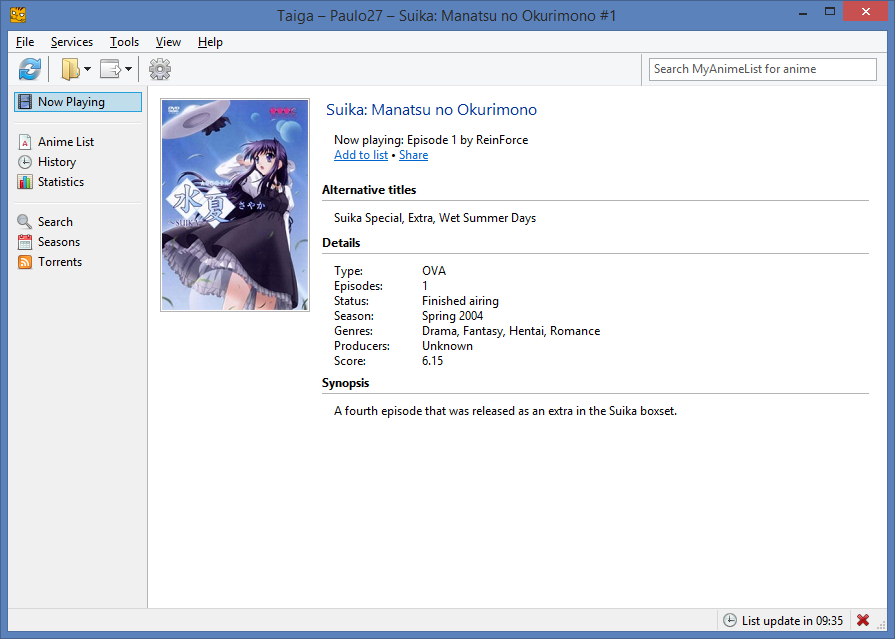The height and width of the screenshot is (639, 895).
Task: Click the Alternative titles heading
Action: 369,190
